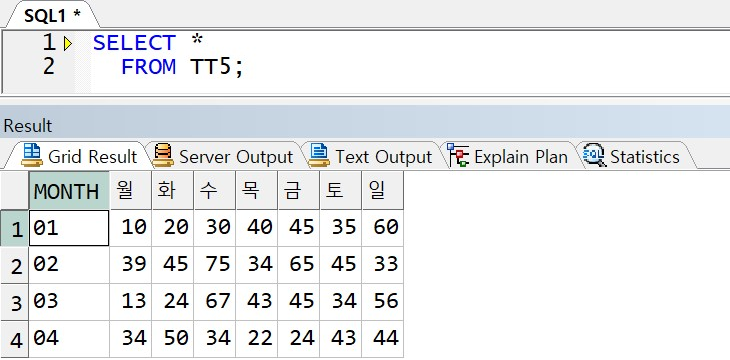
Task: Click the yellow current-line arrow marker
Action: [68, 44]
